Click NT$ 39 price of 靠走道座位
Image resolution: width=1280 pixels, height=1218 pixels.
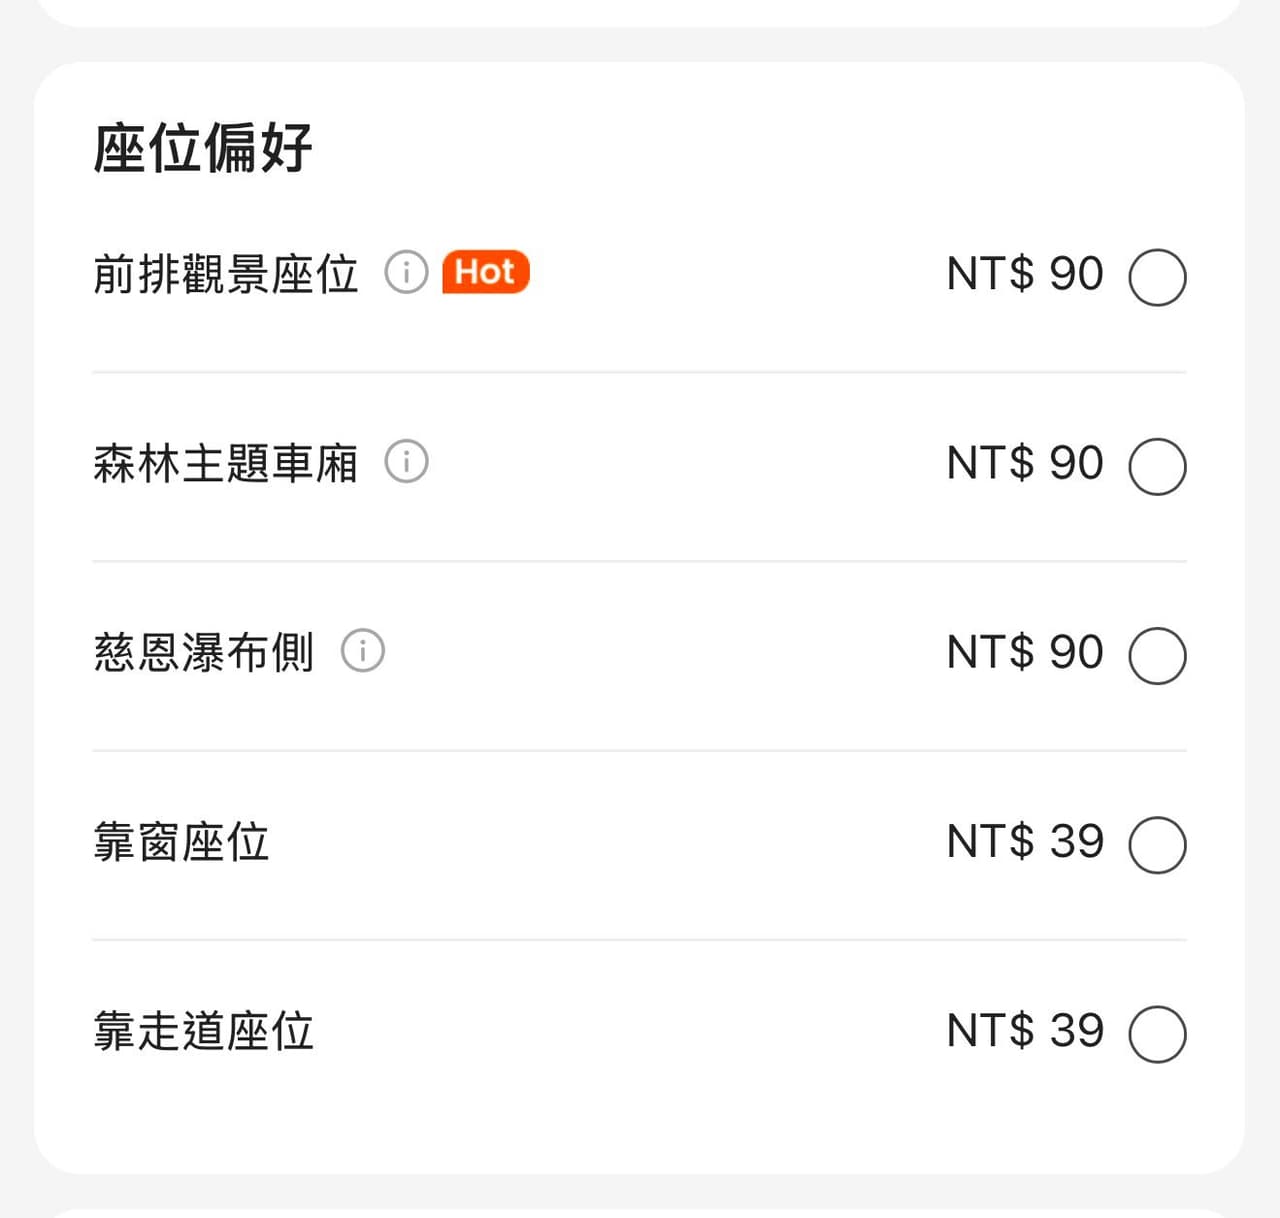[1025, 1031]
